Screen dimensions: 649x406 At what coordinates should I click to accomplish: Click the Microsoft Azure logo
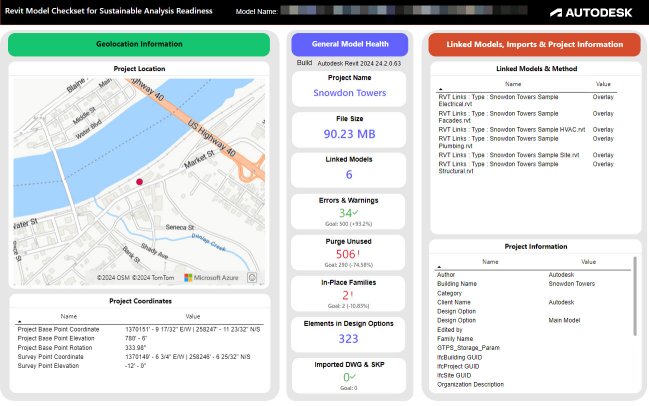click(211, 278)
